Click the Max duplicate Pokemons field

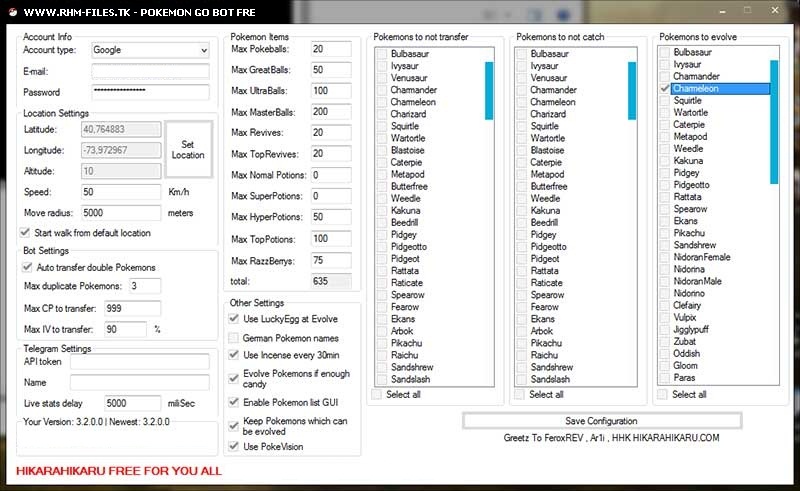144,286
